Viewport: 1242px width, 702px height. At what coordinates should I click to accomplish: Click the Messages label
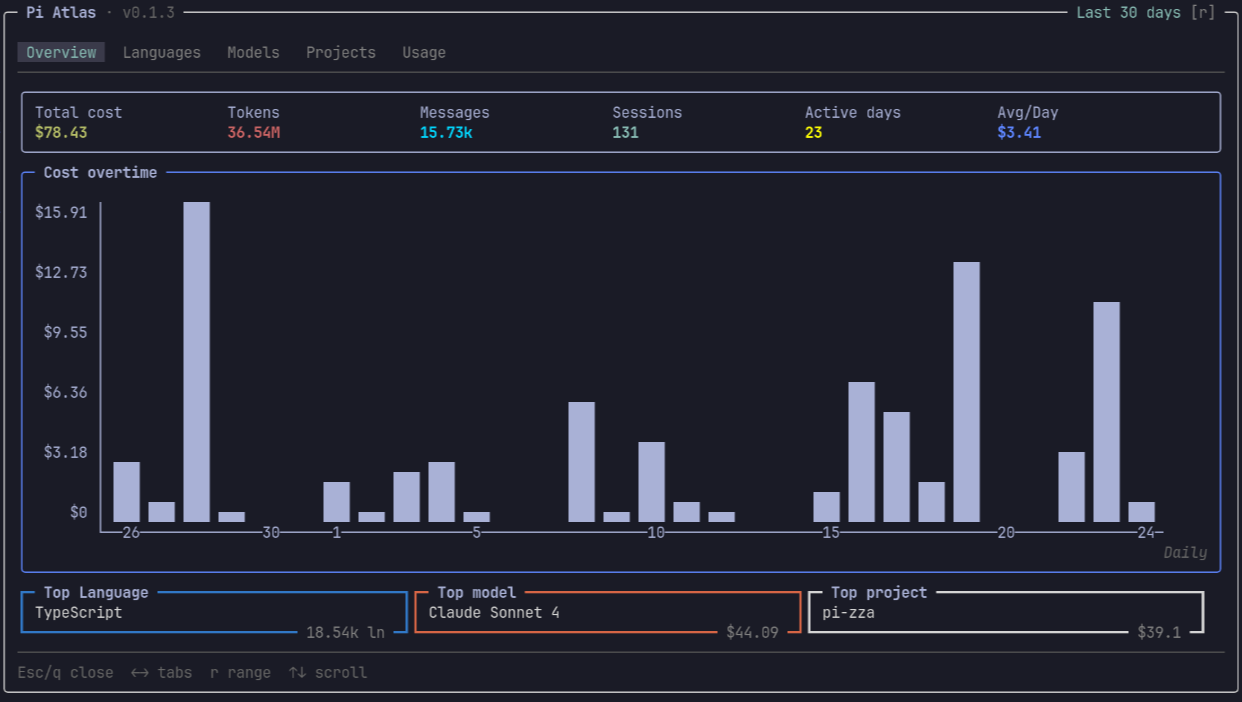455,112
